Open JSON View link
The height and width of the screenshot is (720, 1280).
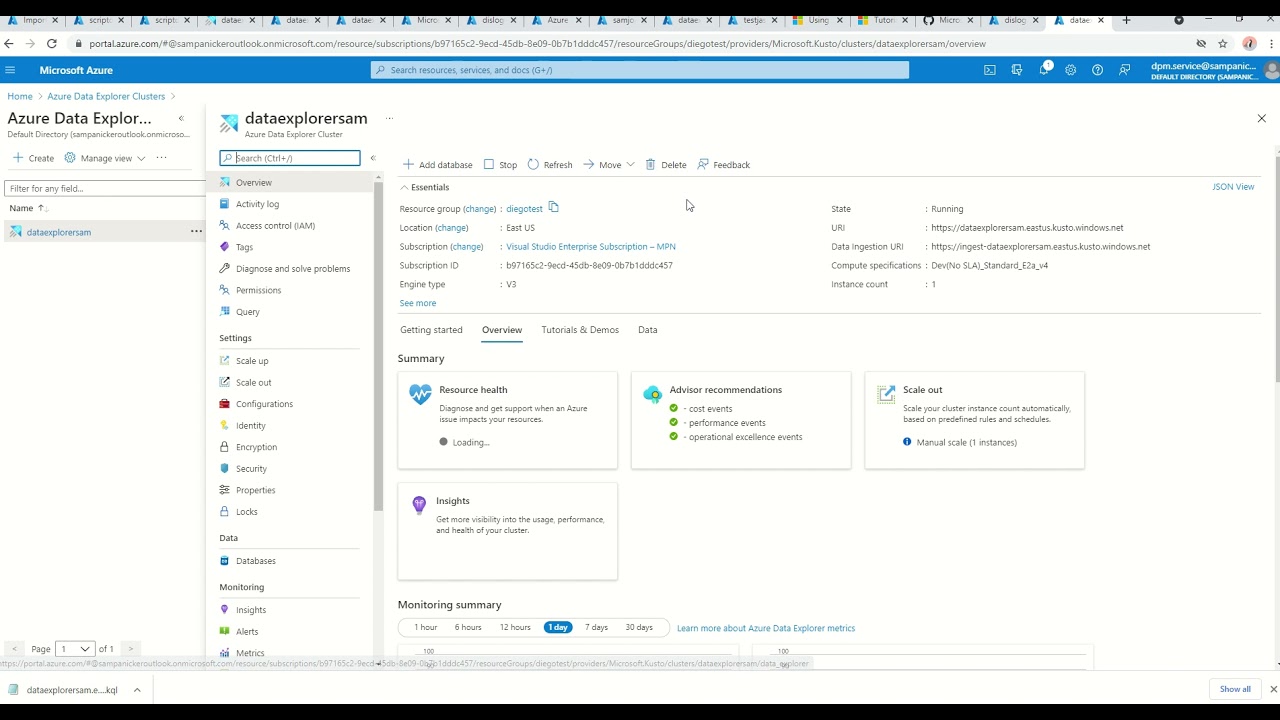click(x=1233, y=187)
